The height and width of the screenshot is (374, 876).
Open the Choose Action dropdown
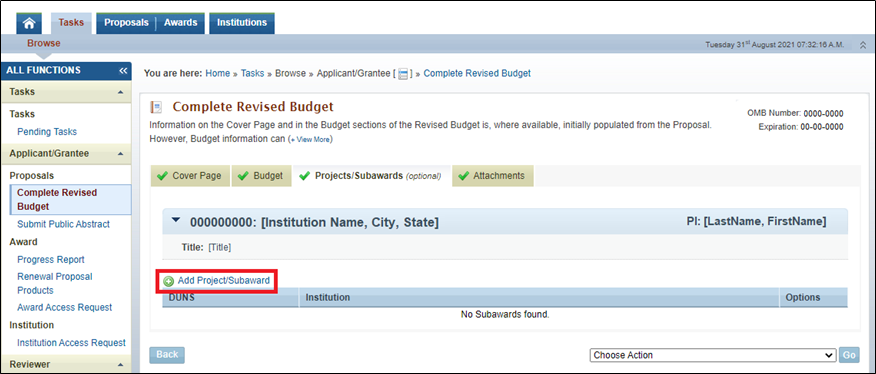coord(712,355)
